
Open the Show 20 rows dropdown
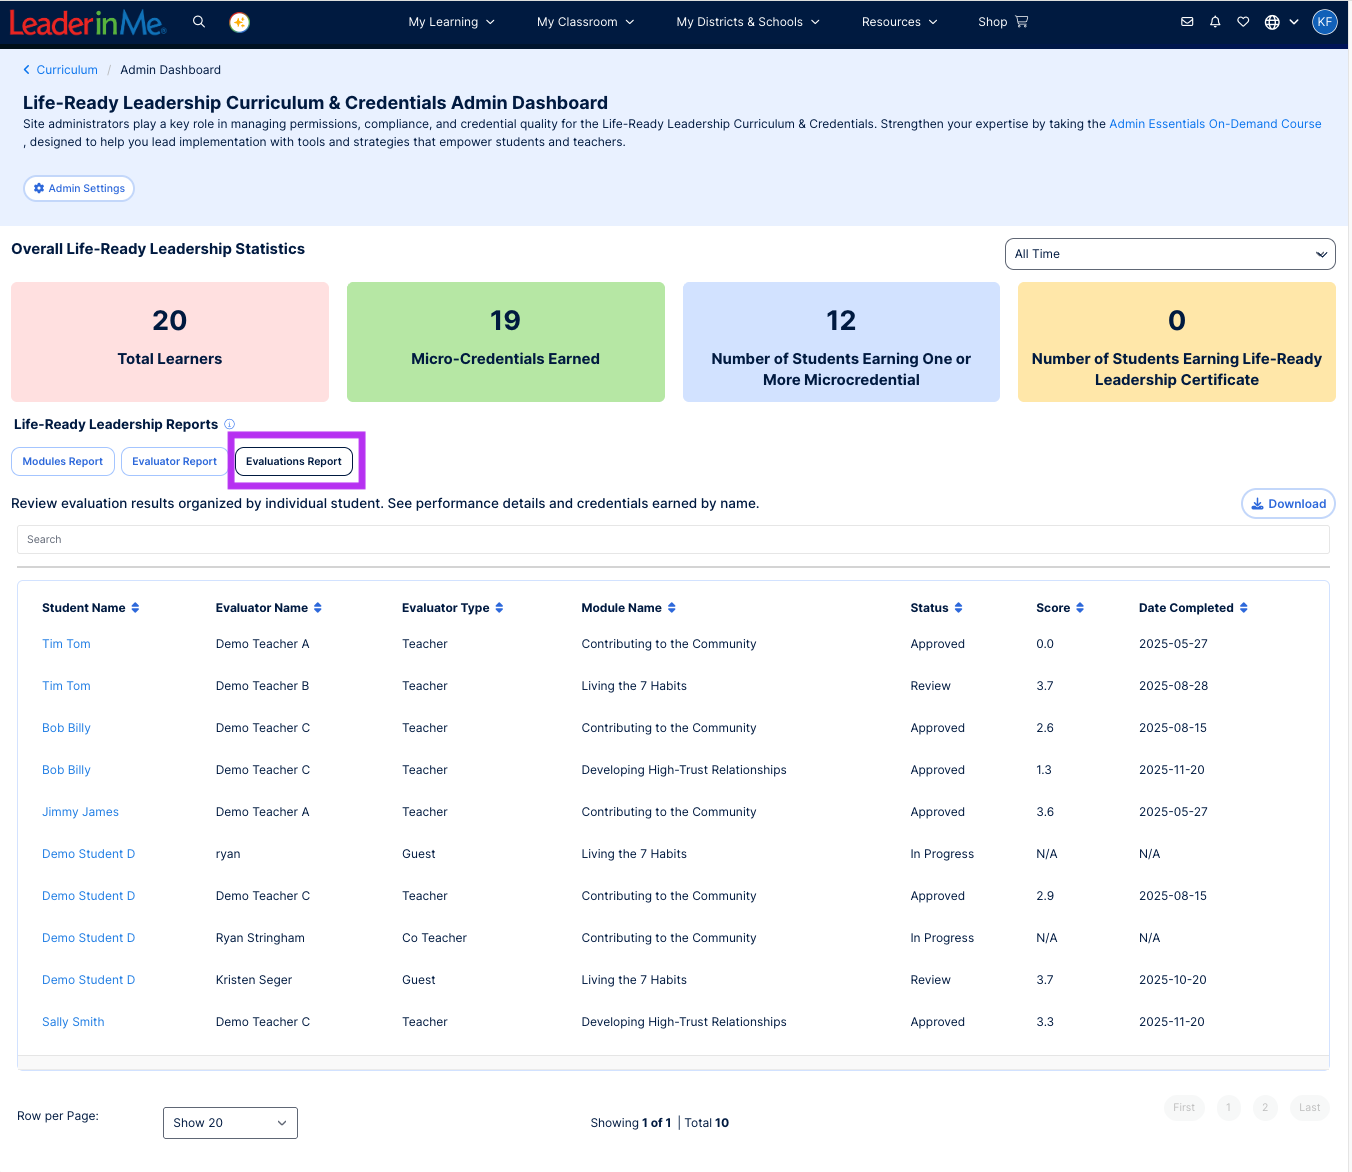coord(230,1123)
